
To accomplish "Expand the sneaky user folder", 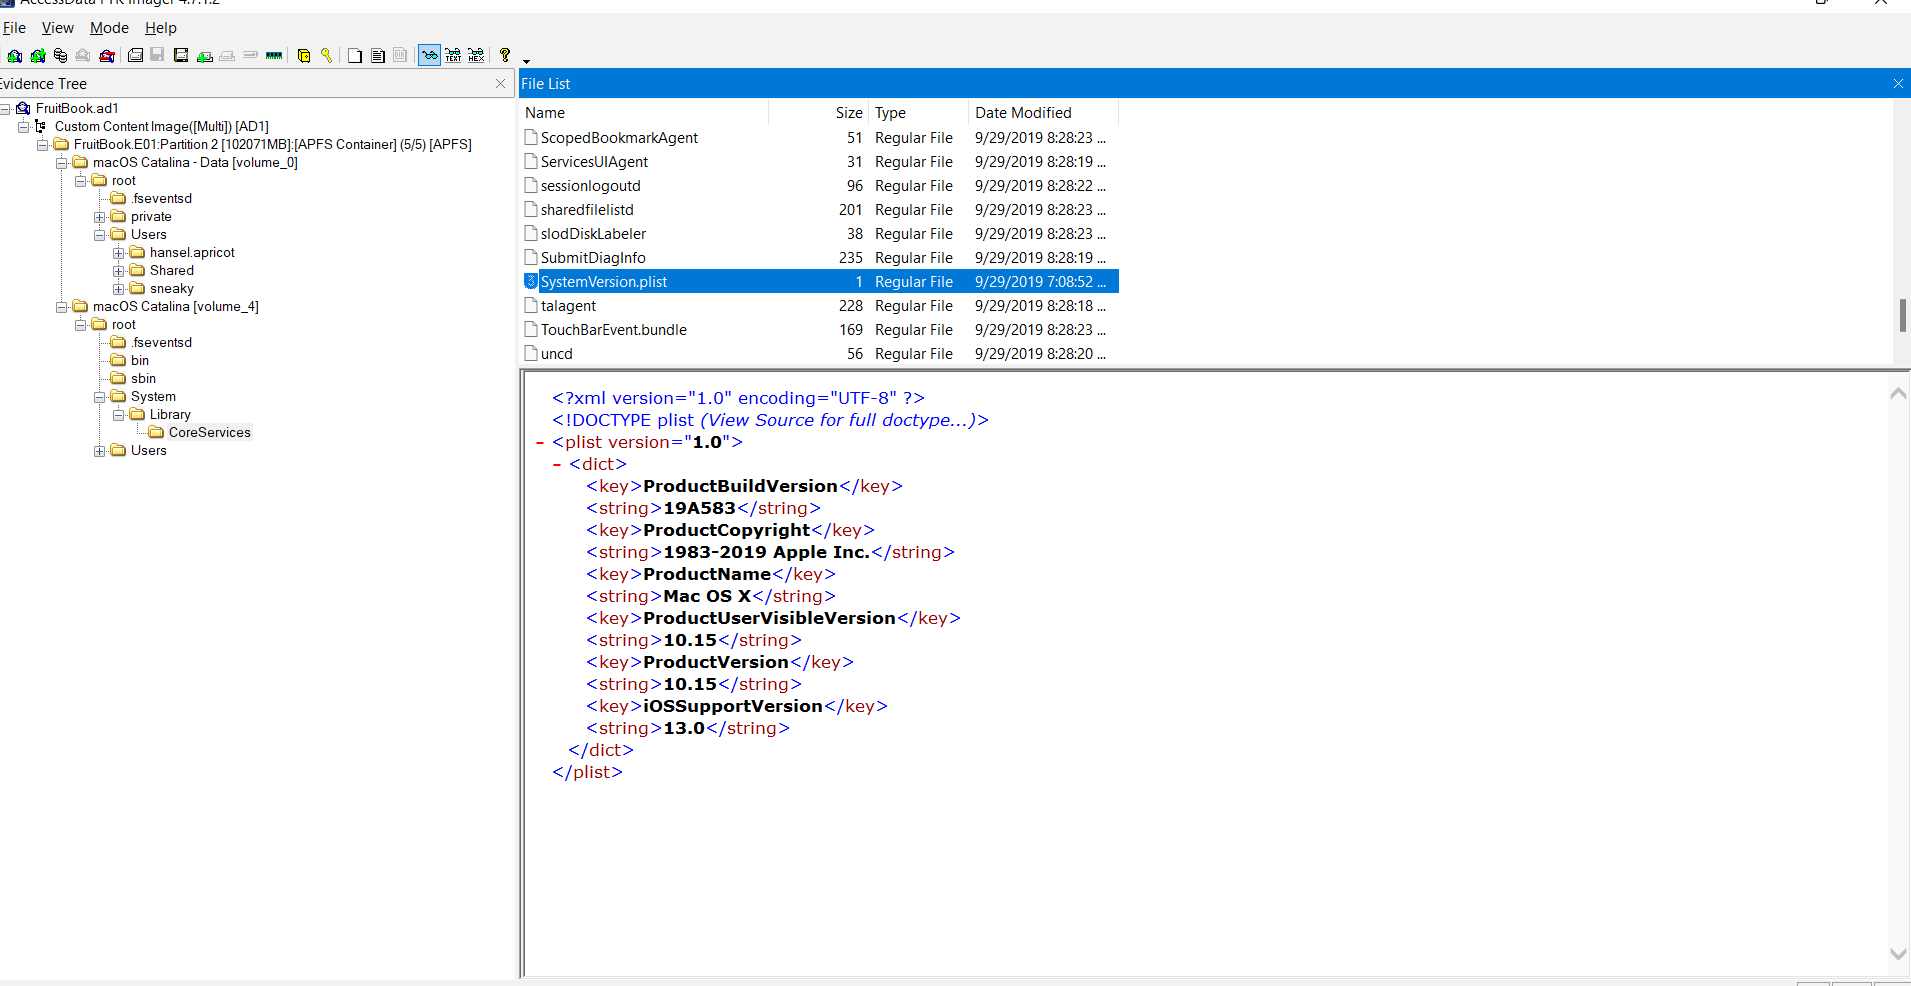I will (119, 288).
